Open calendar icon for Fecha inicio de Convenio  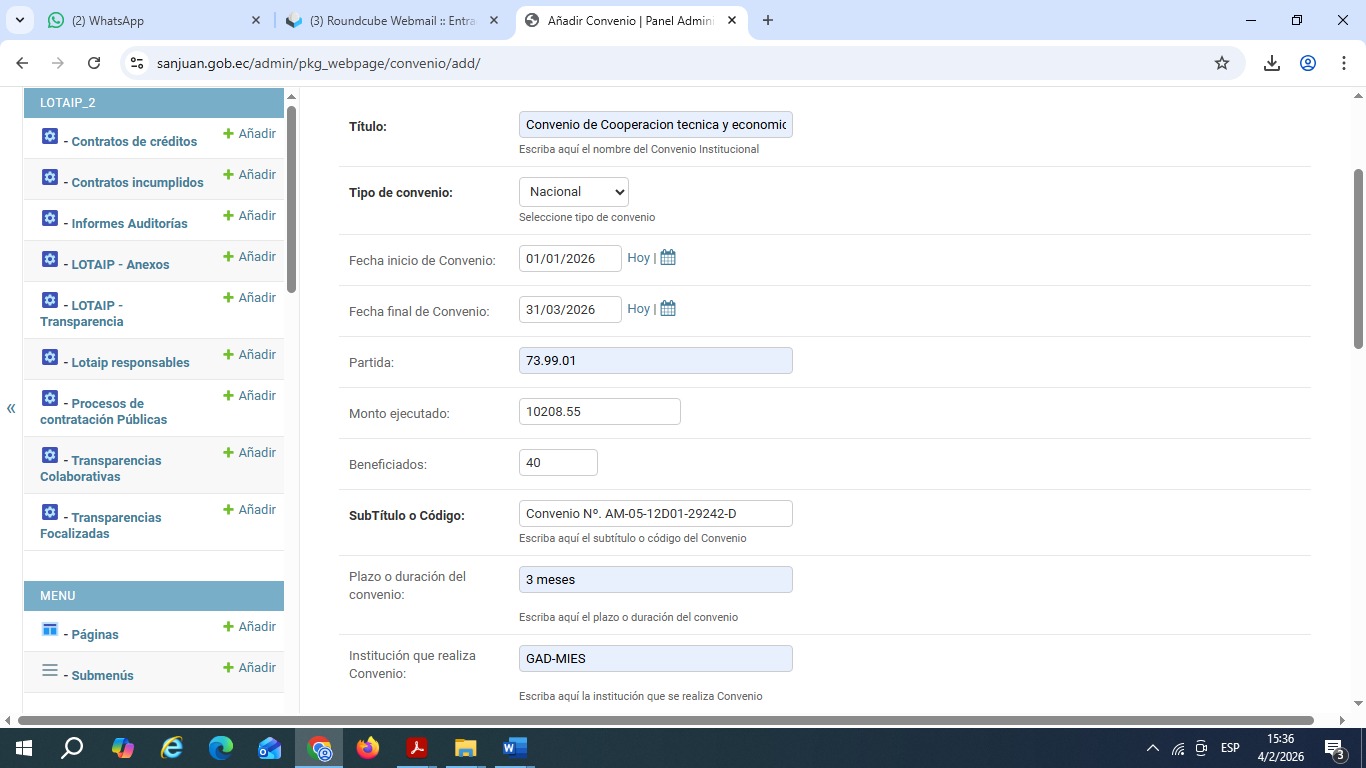pos(668,258)
